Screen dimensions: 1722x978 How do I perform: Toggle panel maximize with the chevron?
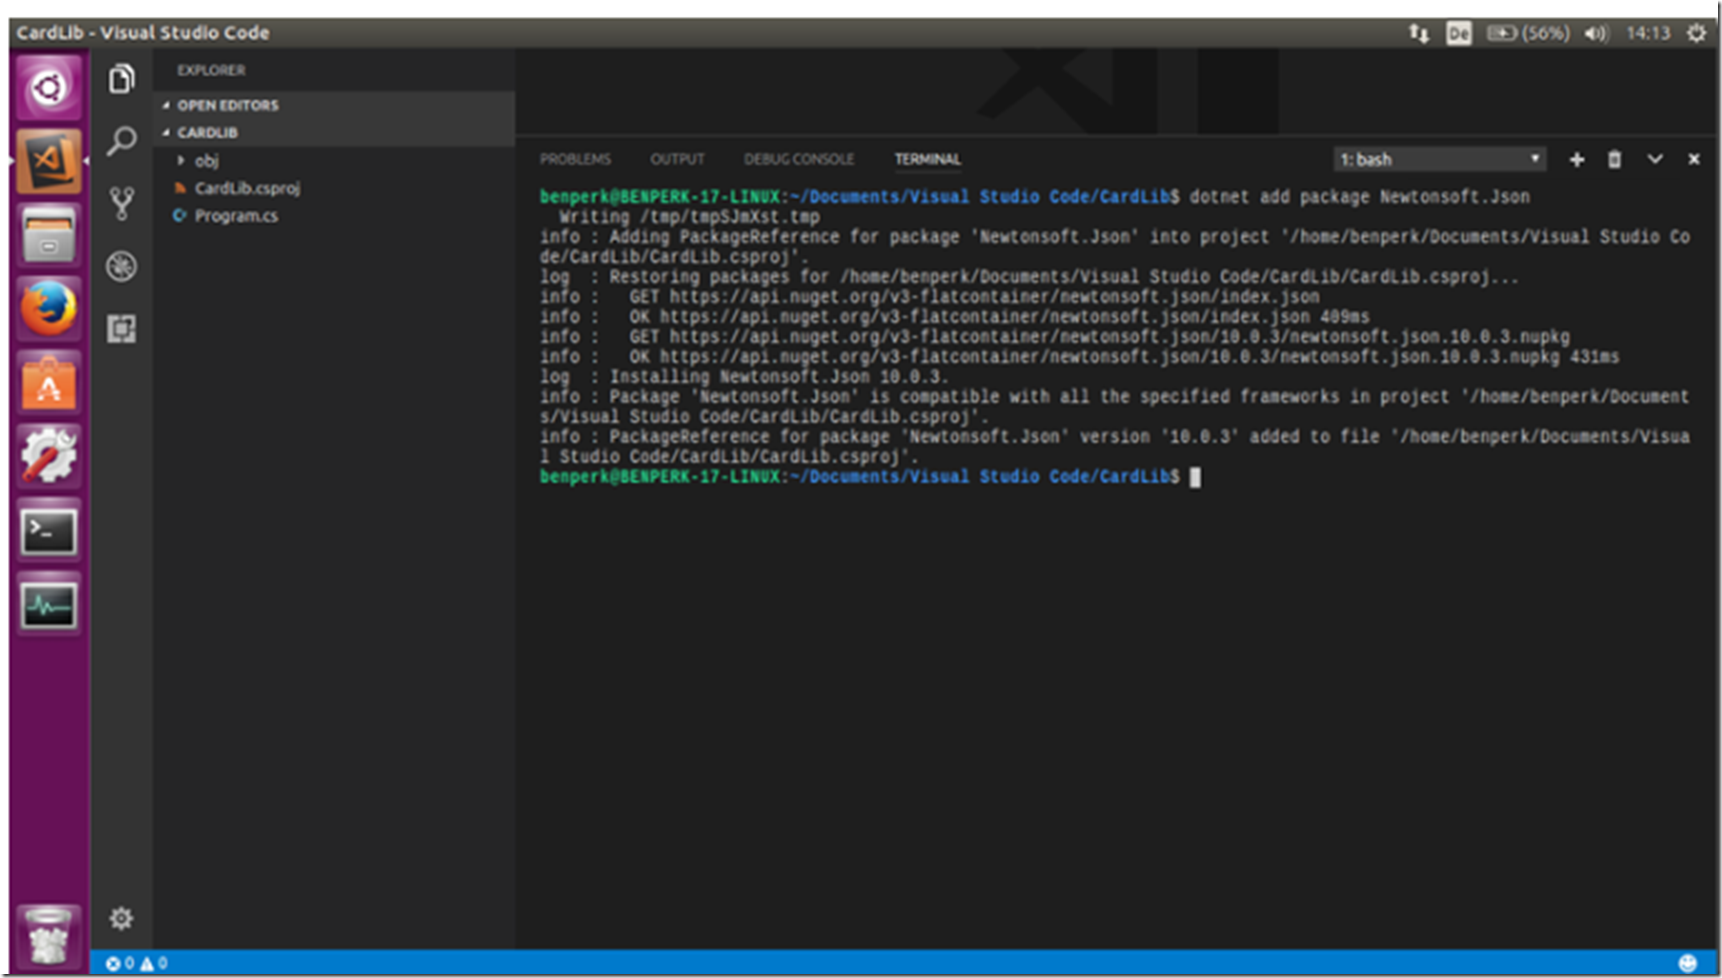(x=1655, y=159)
